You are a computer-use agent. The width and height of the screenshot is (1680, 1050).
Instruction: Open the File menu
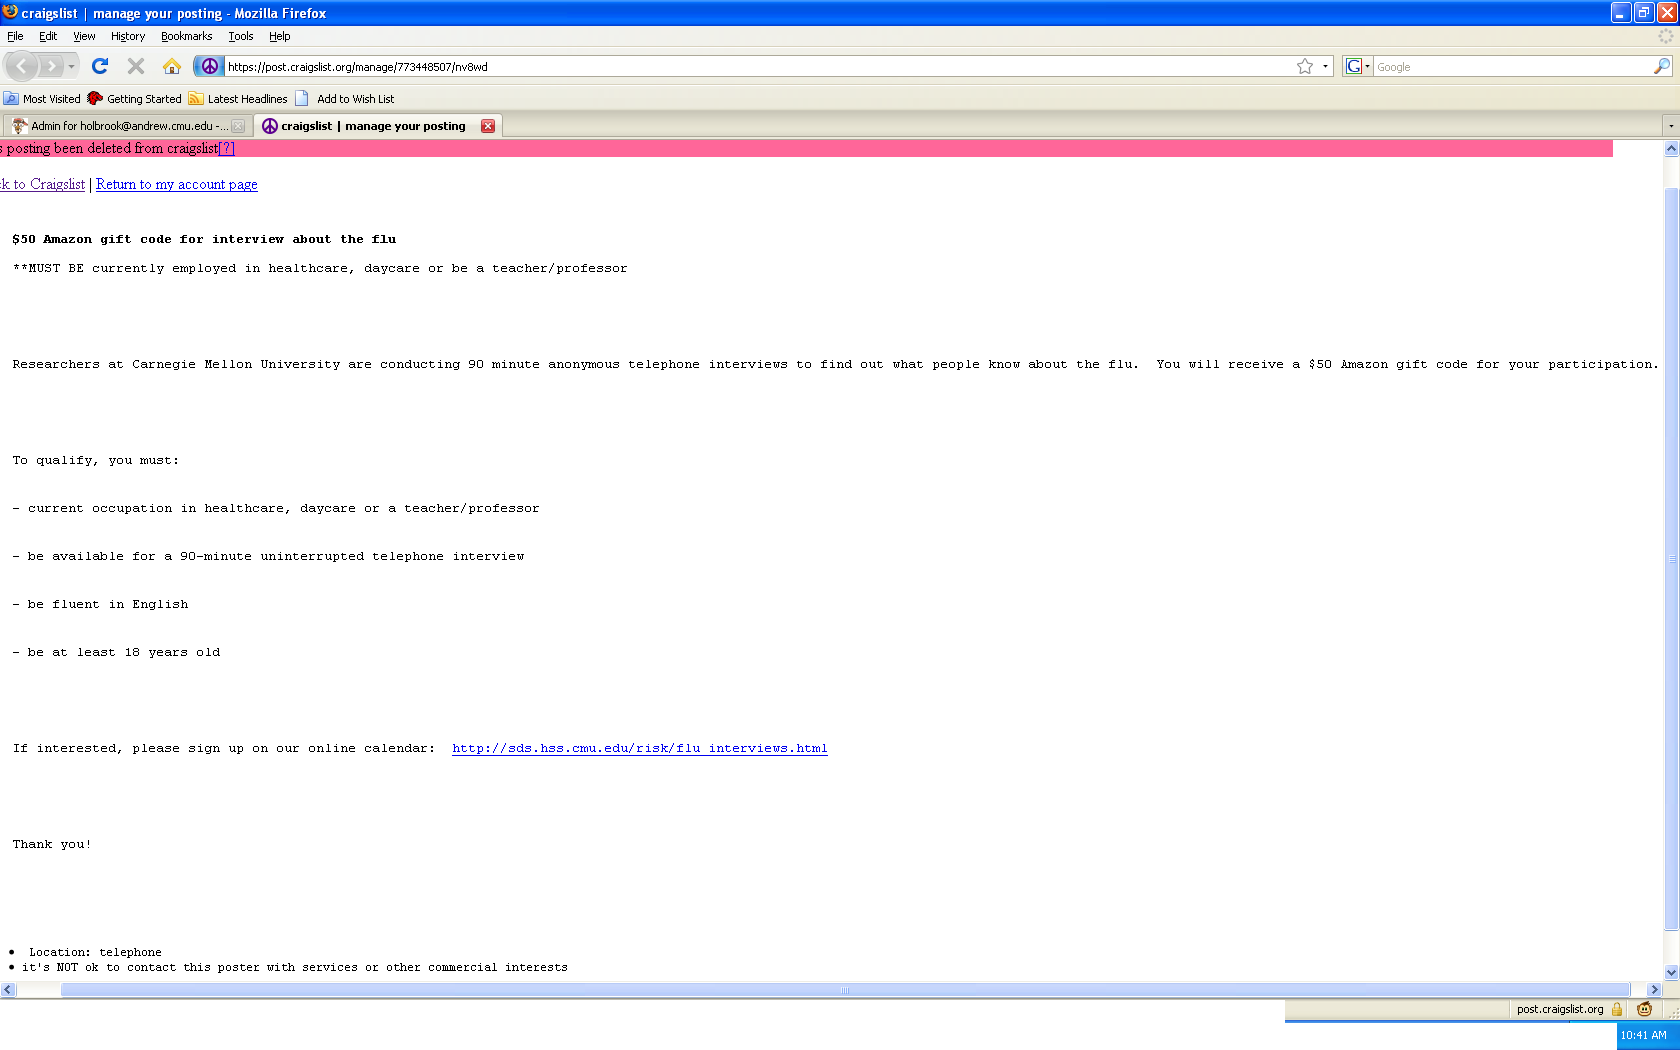15,36
